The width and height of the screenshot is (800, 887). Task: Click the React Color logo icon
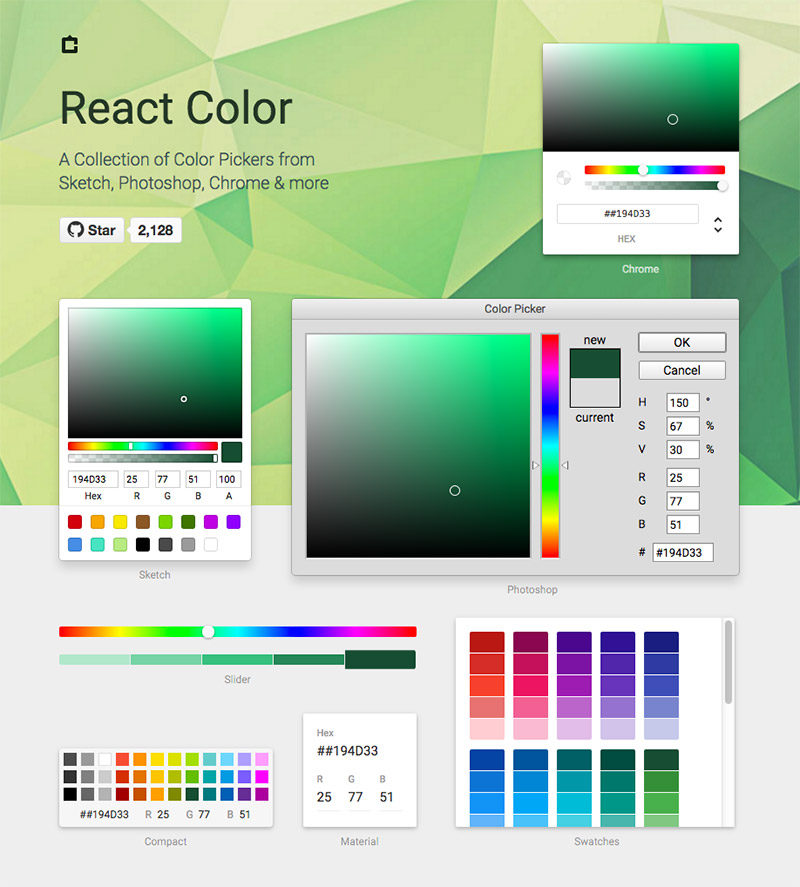pyautogui.click(x=69, y=45)
